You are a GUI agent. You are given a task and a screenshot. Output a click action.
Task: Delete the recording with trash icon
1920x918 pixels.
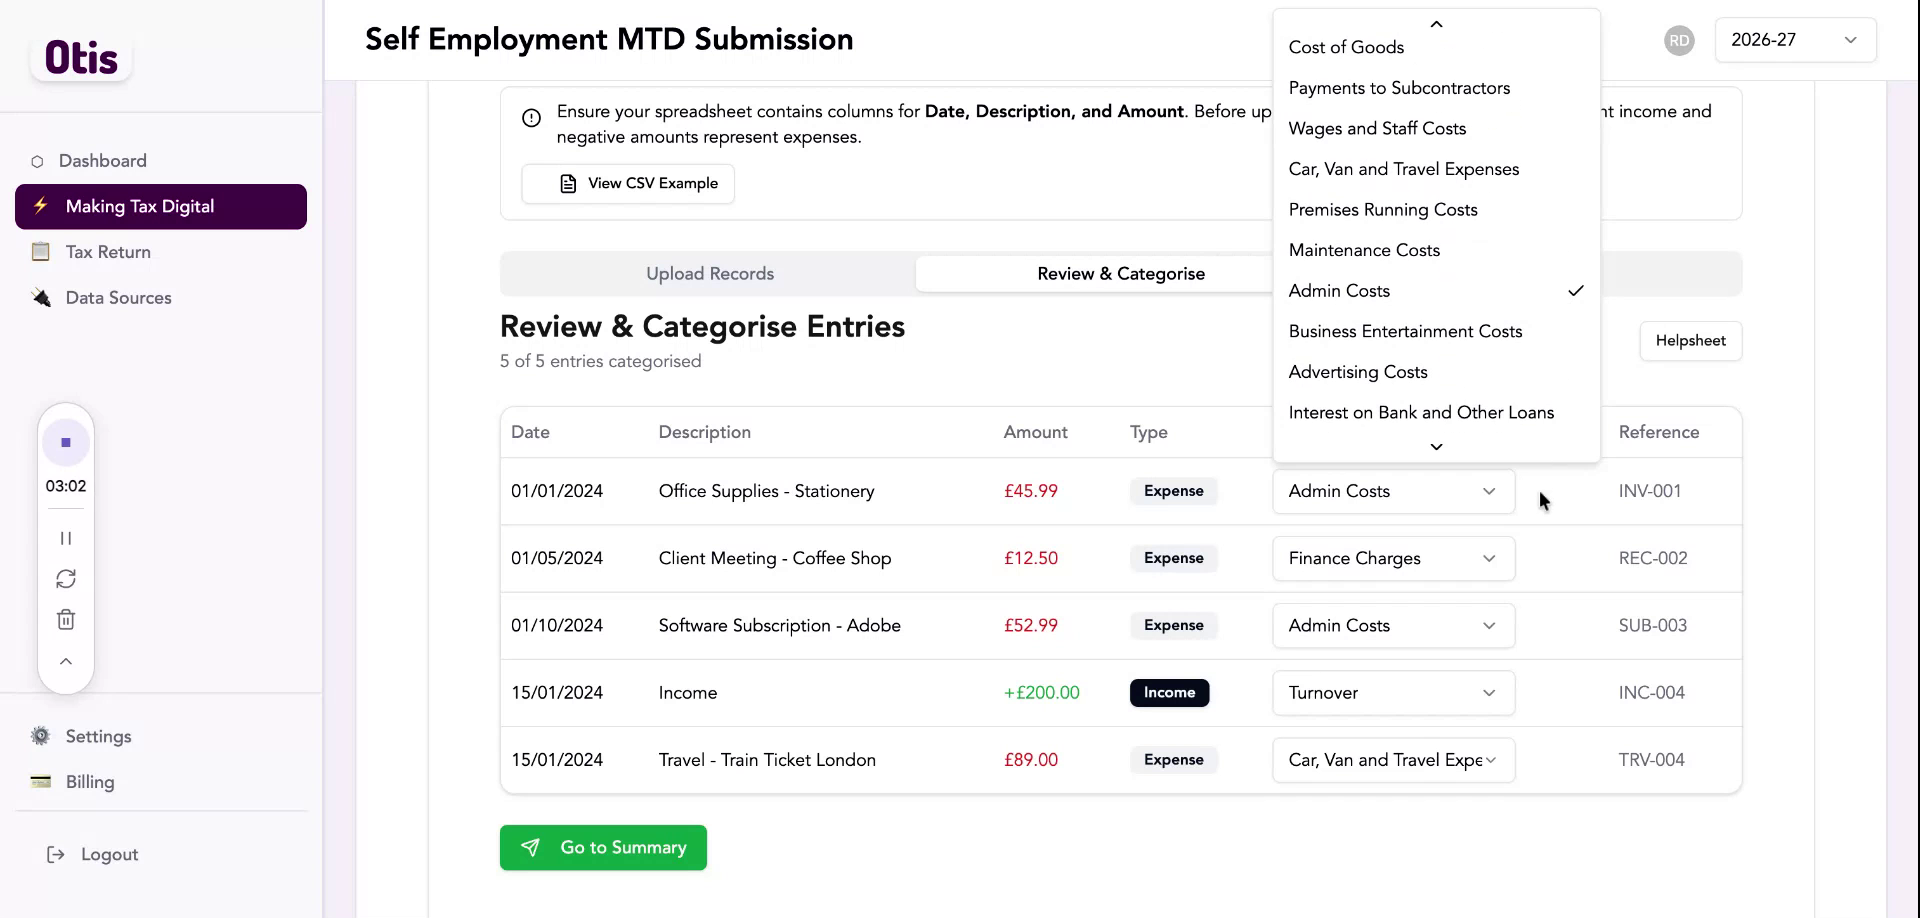(66, 620)
